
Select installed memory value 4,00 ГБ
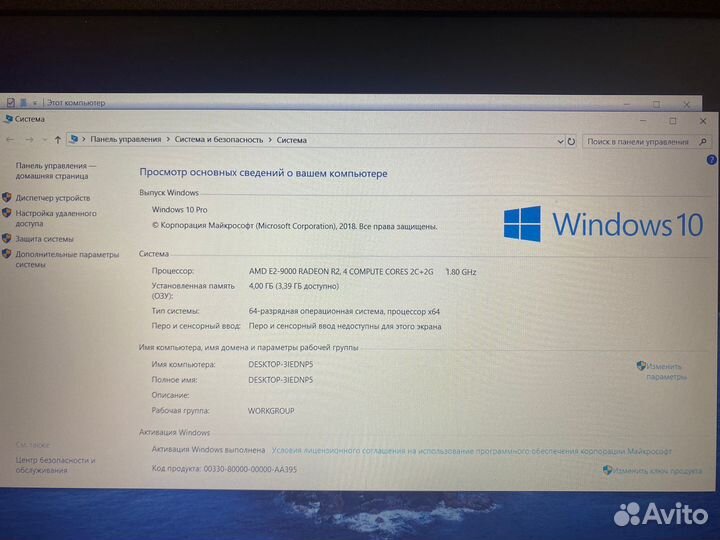(293, 286)
